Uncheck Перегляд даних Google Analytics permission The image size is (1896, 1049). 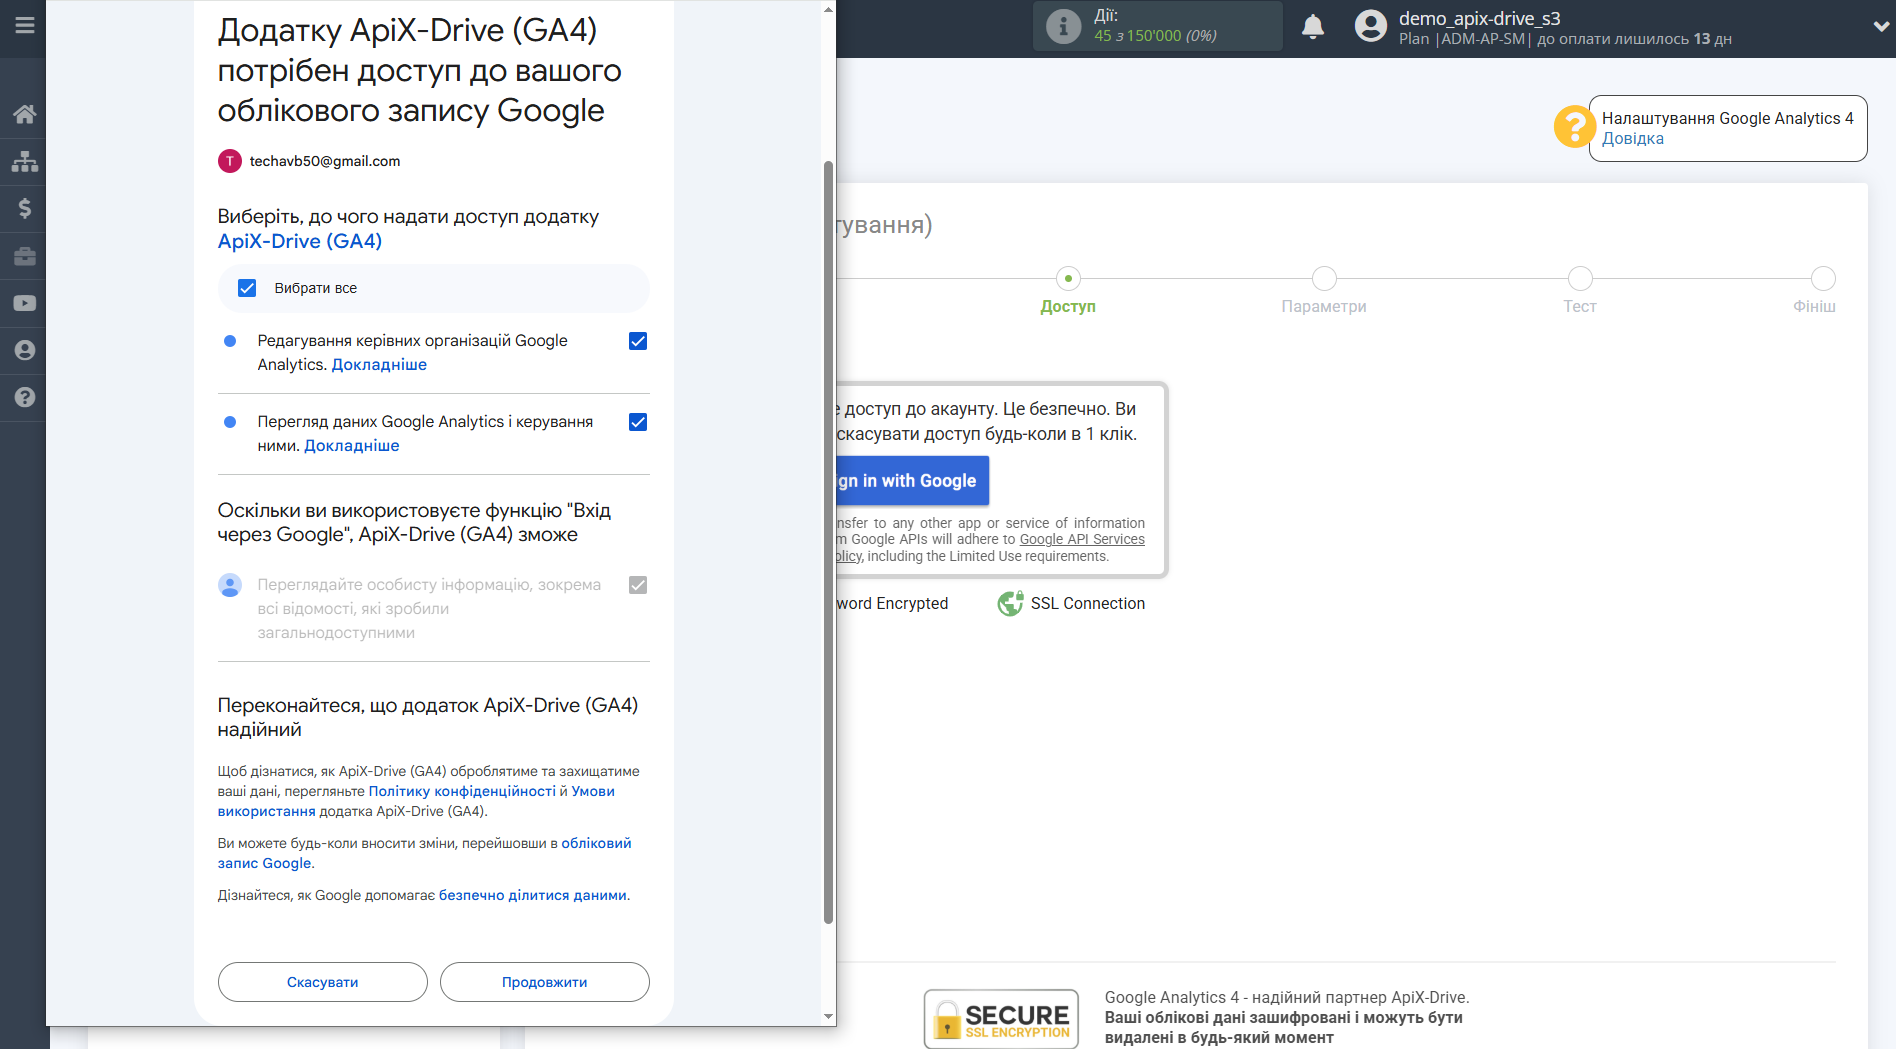(x=638, y=422)
